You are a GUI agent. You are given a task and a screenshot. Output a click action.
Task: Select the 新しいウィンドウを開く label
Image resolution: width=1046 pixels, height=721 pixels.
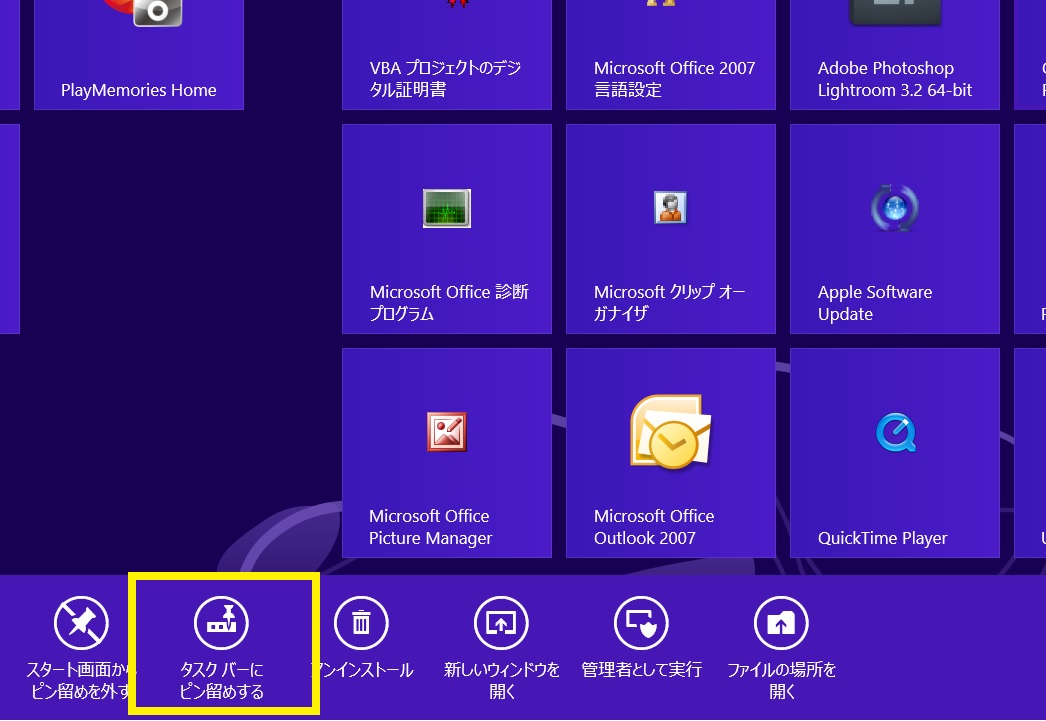click(502, 680)
